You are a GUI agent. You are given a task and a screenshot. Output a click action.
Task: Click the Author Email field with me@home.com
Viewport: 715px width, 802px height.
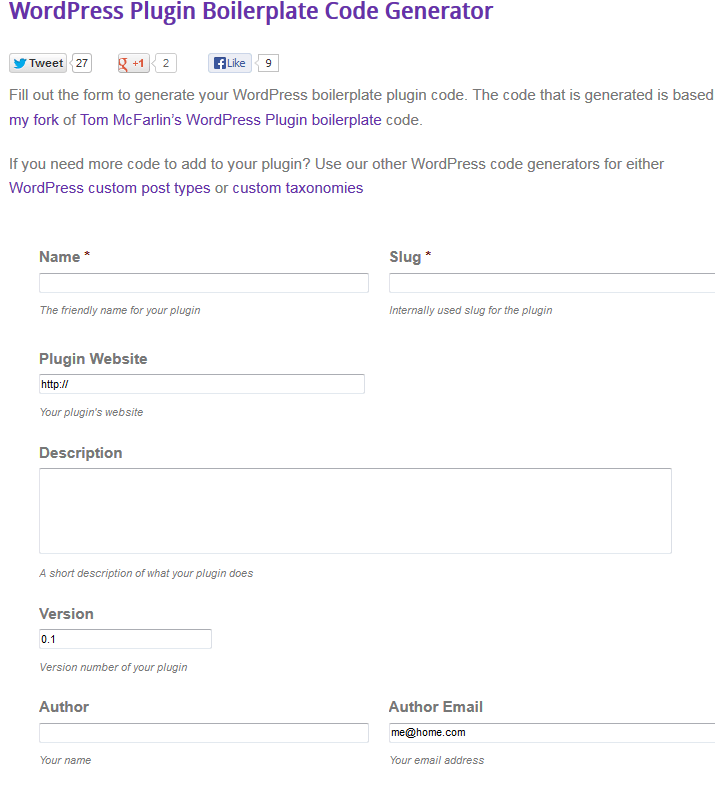[x=552, y=732]
